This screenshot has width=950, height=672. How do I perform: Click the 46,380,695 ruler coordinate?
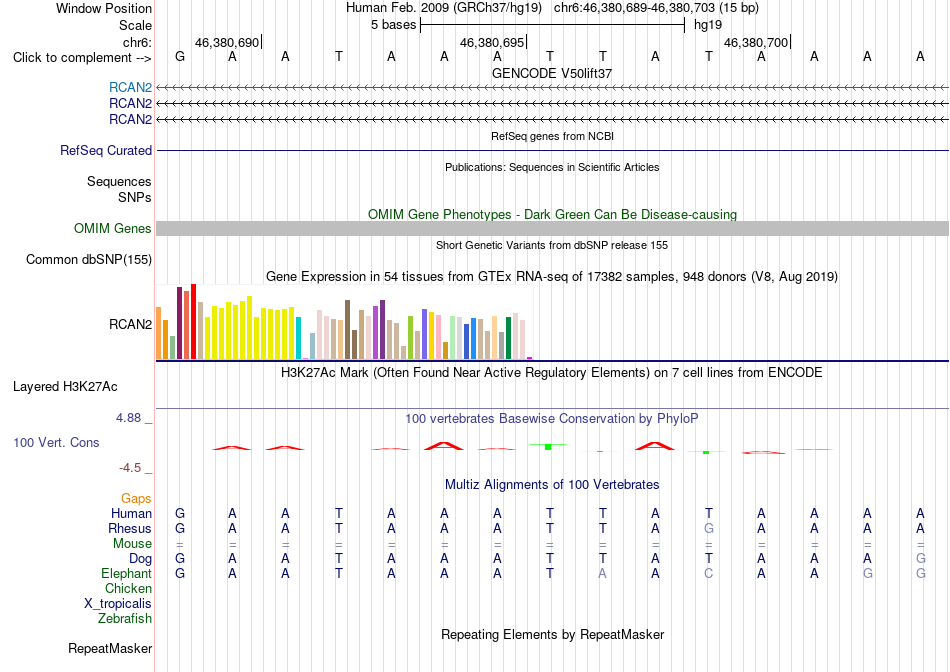click(x=492, y=42)
